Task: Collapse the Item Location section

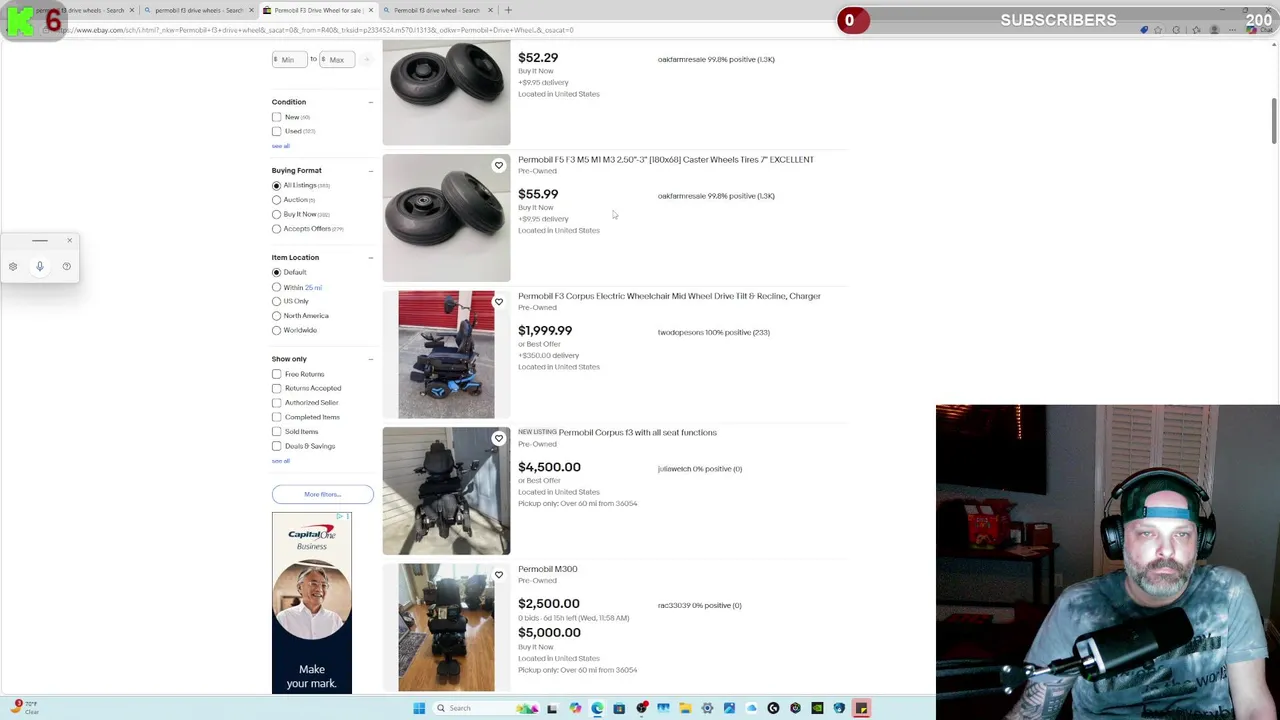Action: coord(370,258)
